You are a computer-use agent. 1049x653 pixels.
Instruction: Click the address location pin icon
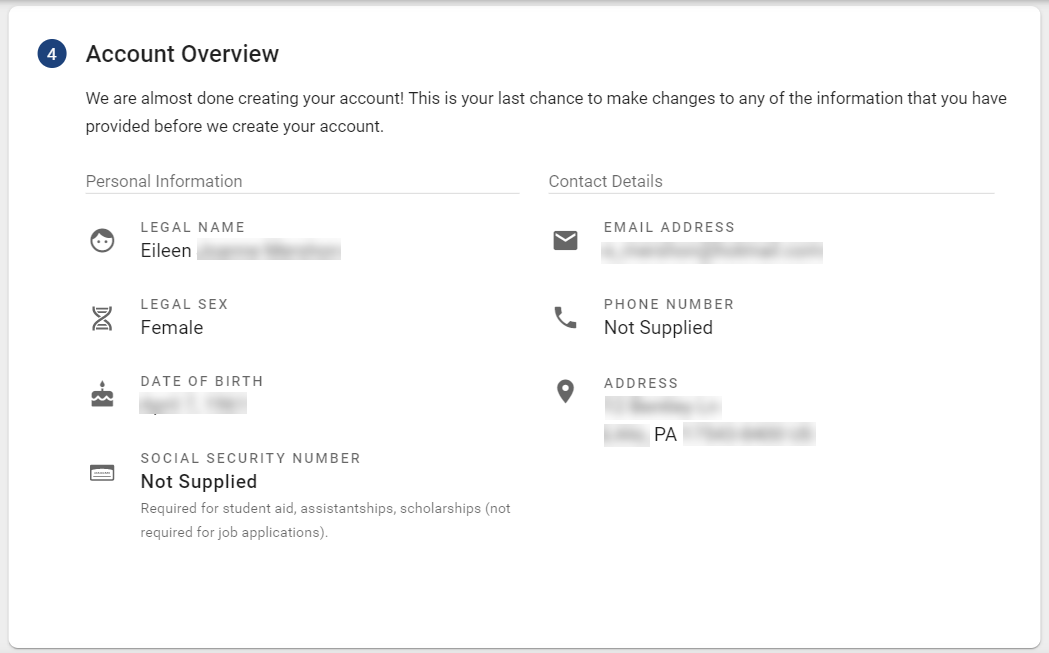tap(565, 392)
